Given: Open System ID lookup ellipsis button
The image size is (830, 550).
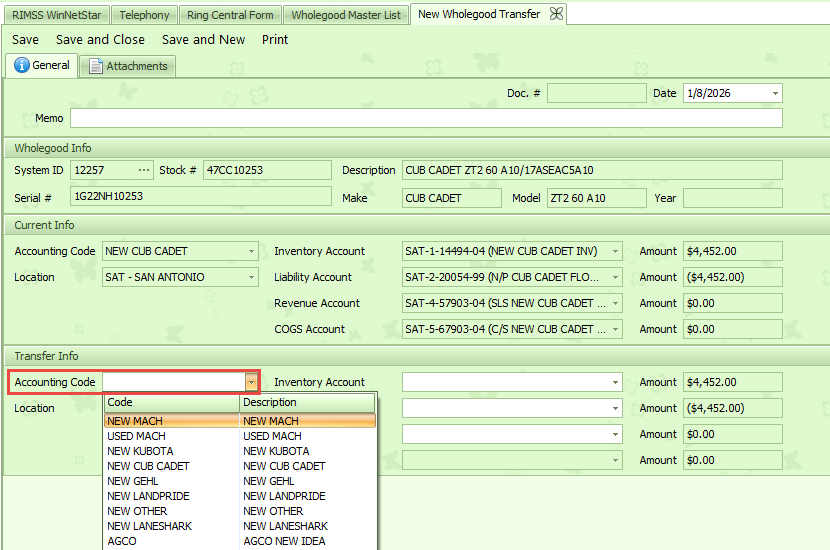Looking at the screenshot, I should 143,170.
